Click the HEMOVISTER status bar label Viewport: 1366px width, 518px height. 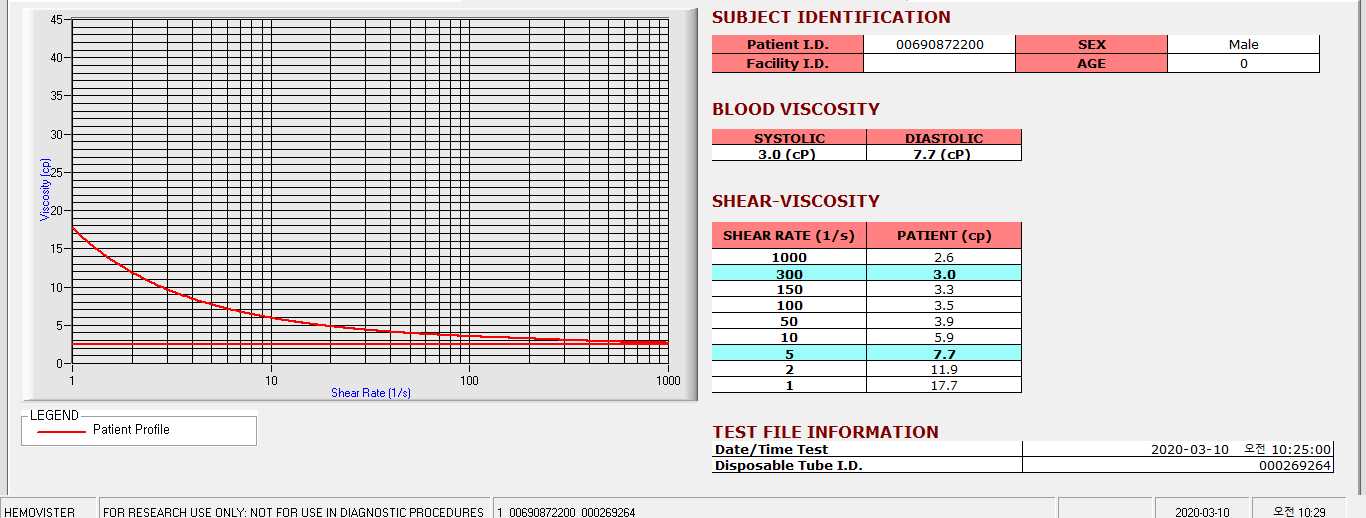[41, 512]
